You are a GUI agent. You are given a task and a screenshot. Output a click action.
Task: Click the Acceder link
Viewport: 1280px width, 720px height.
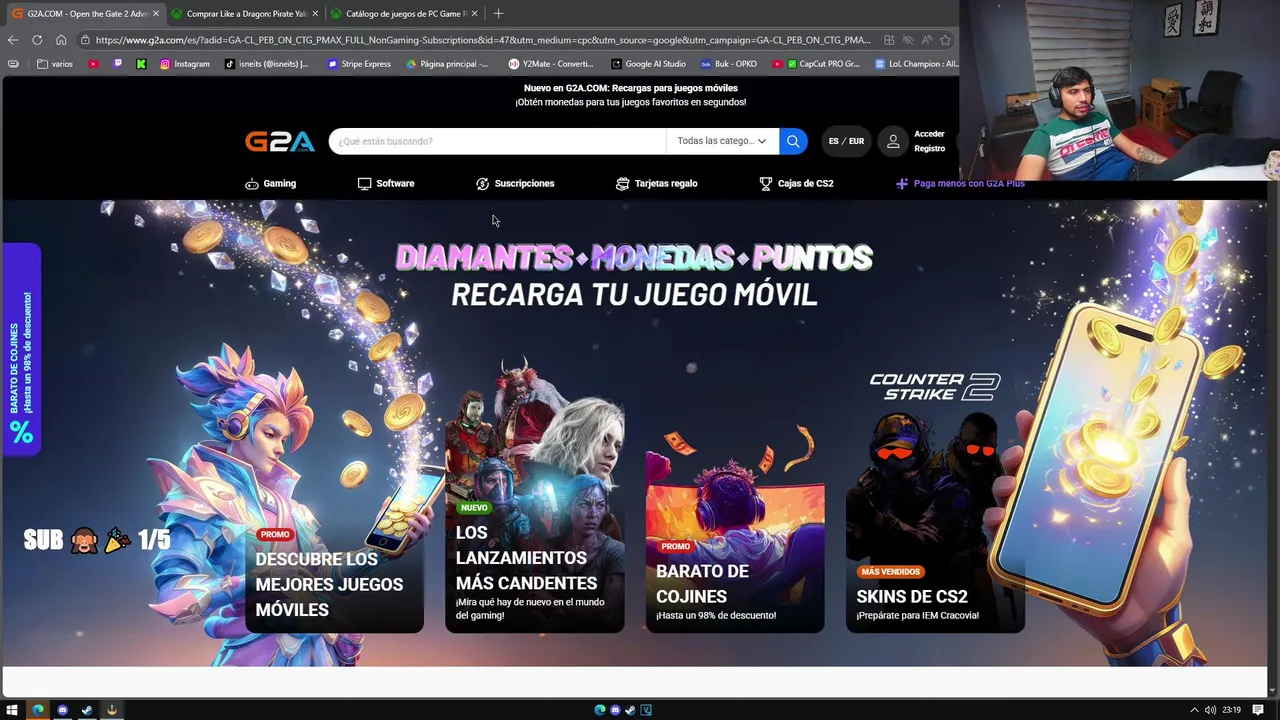(929, 134)
